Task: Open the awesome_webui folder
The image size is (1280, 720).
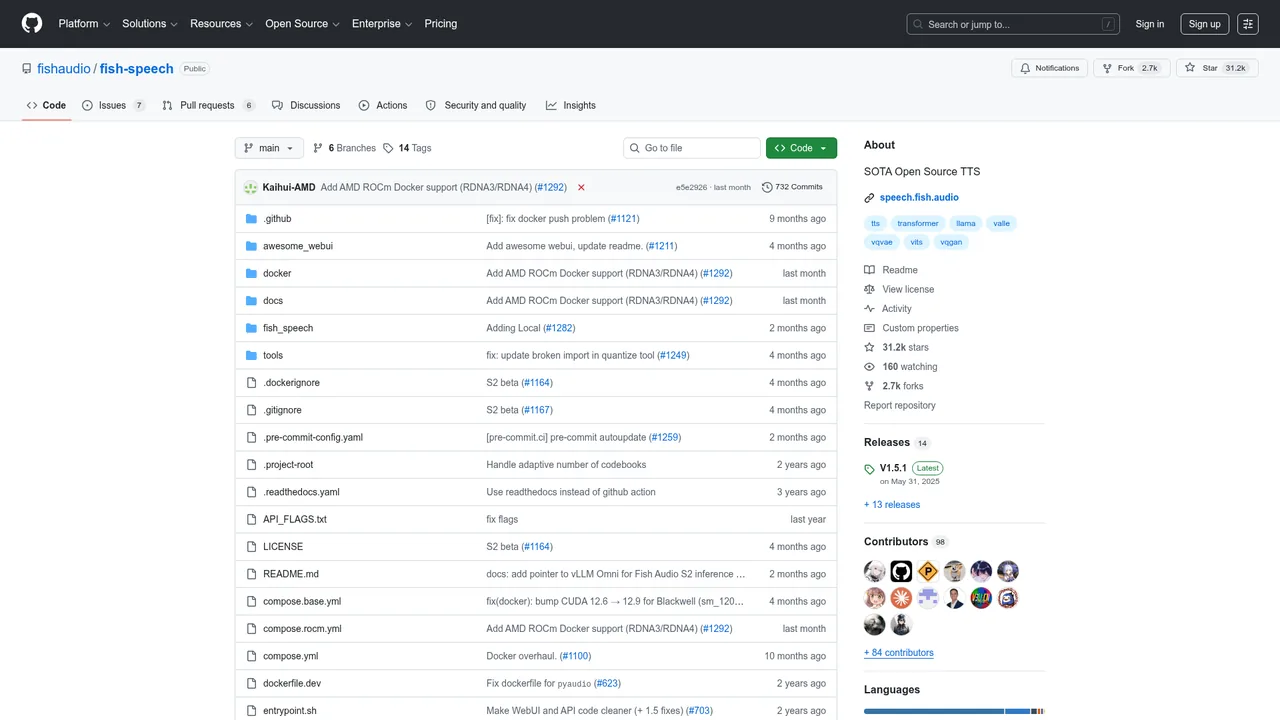Action: tap(298, 246)
